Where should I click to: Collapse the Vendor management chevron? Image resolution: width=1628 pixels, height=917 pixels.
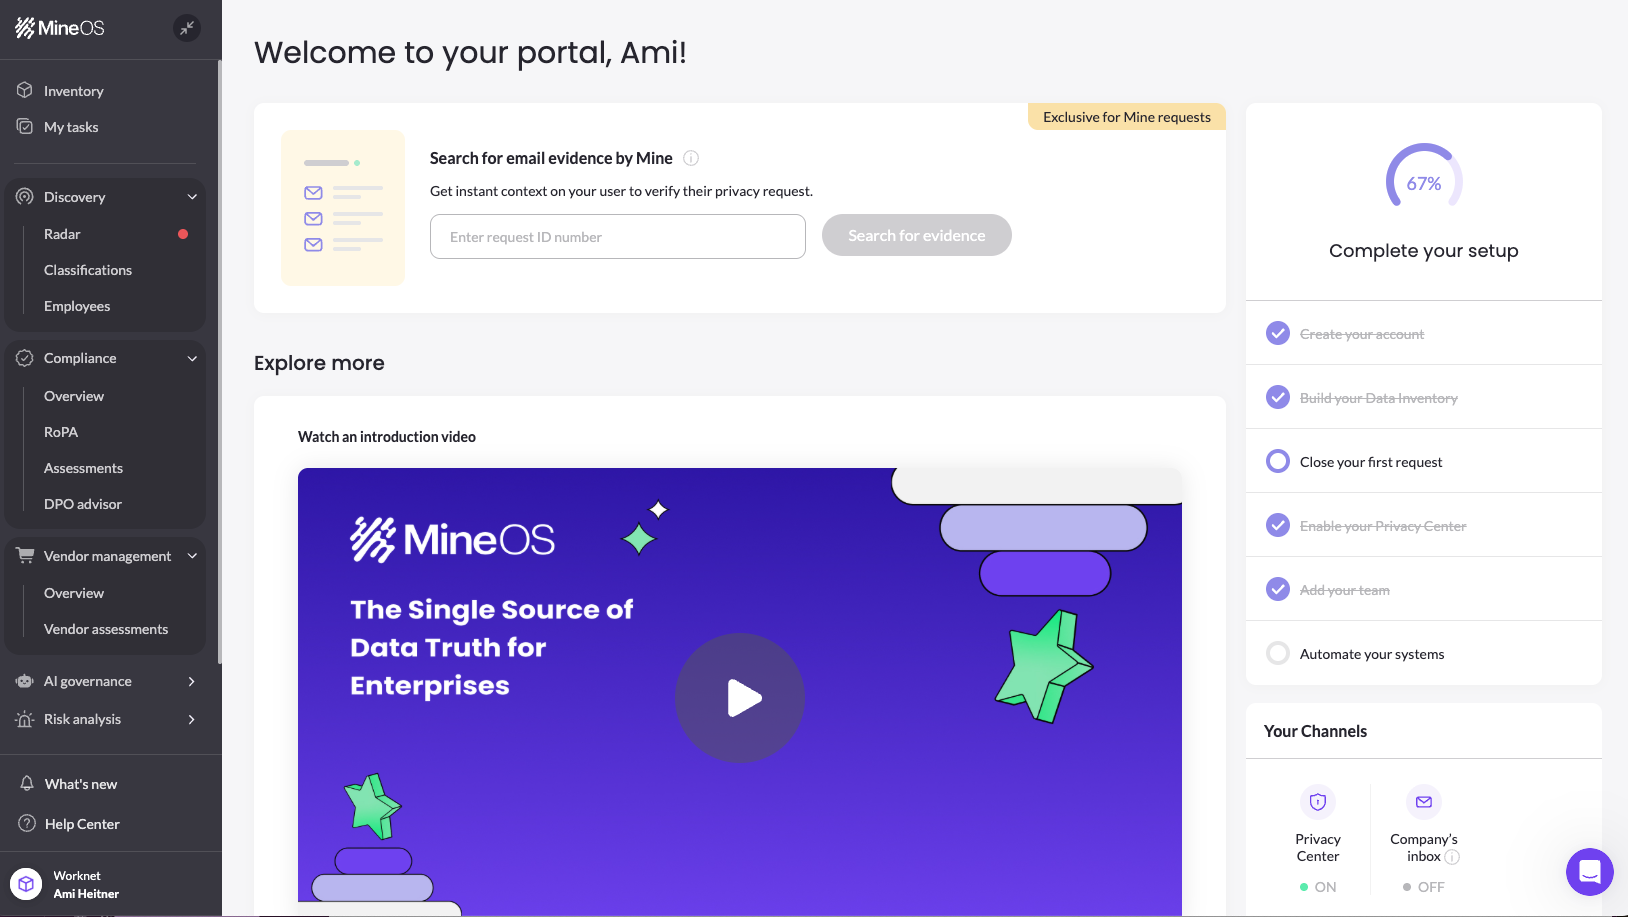pos(192,556)
